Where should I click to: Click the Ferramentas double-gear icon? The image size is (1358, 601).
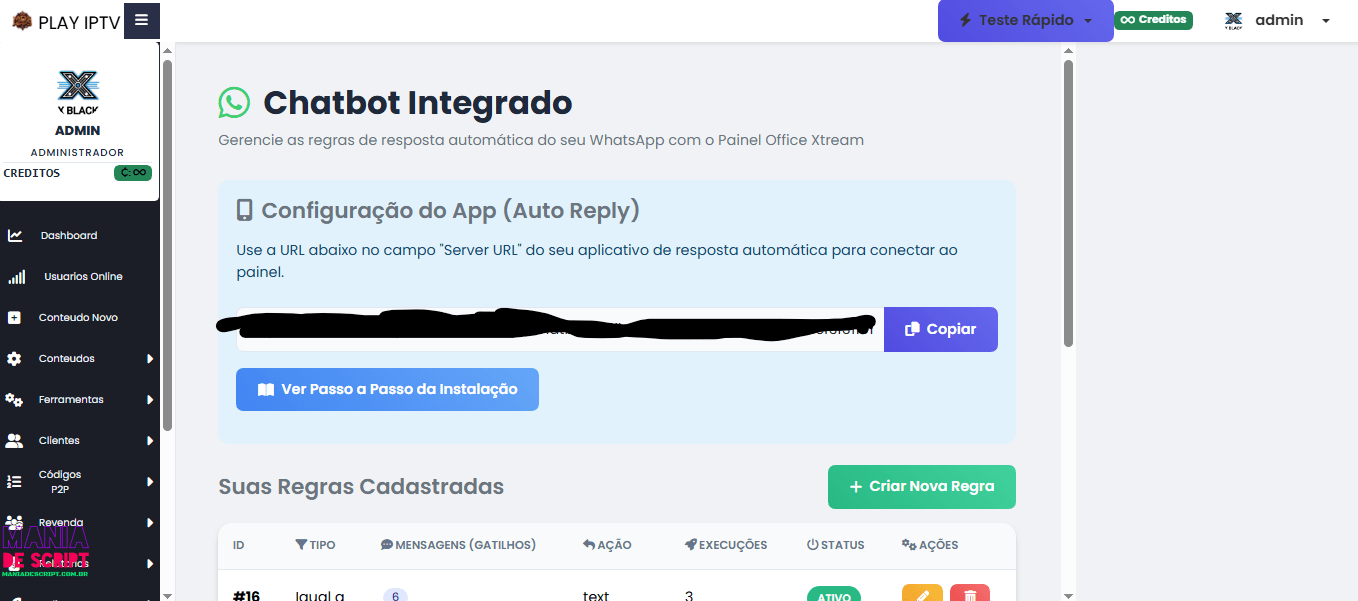pyautogui.click(x=14, y=400)
